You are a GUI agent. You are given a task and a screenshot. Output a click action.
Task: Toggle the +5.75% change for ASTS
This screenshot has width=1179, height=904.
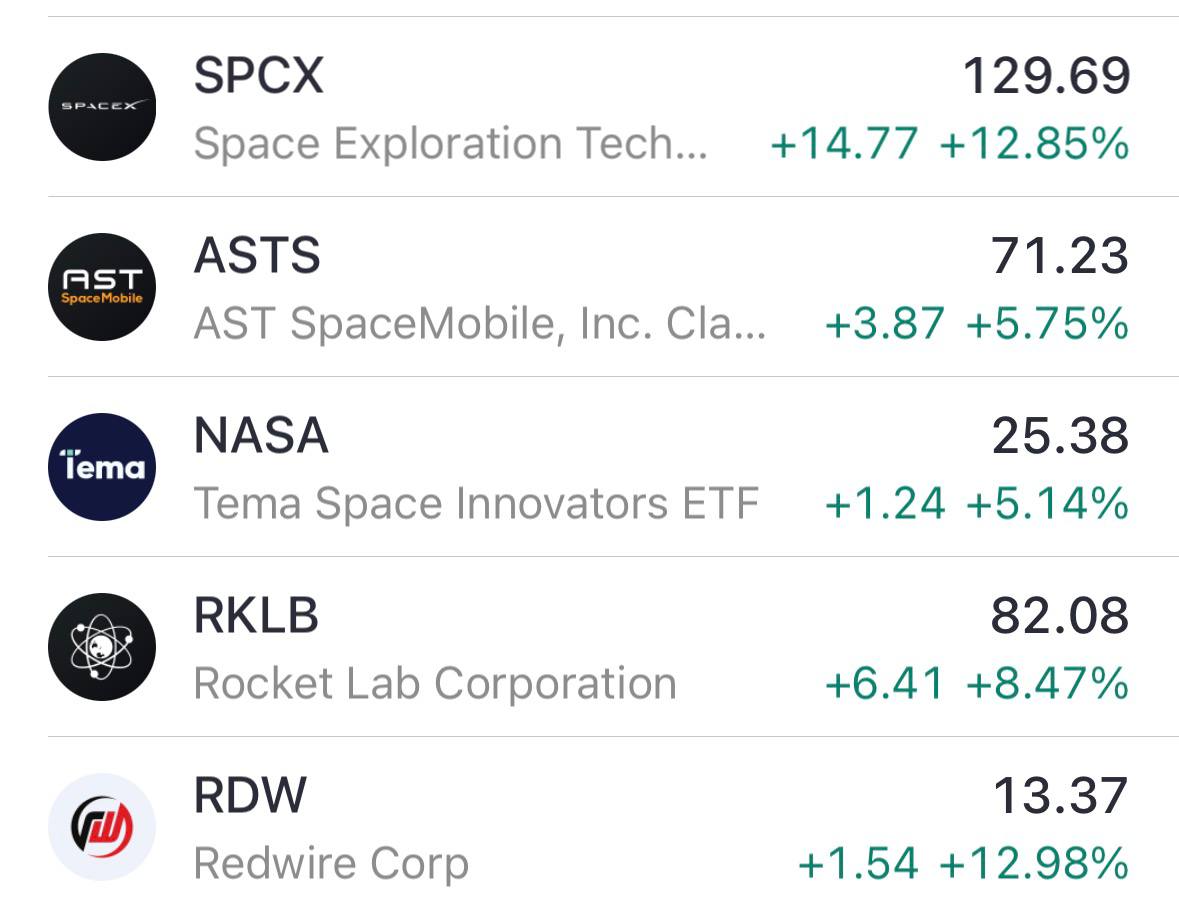click(1047, 323)
